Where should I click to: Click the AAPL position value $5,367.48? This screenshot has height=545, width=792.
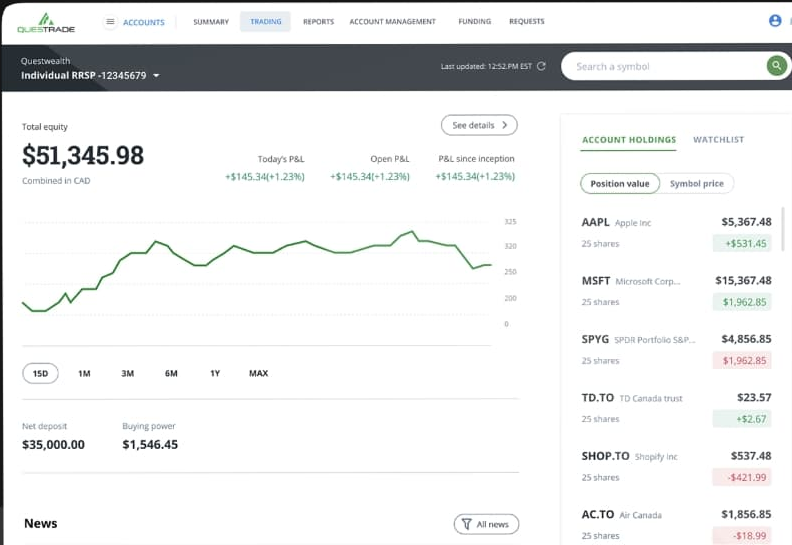tap(746, 222)
